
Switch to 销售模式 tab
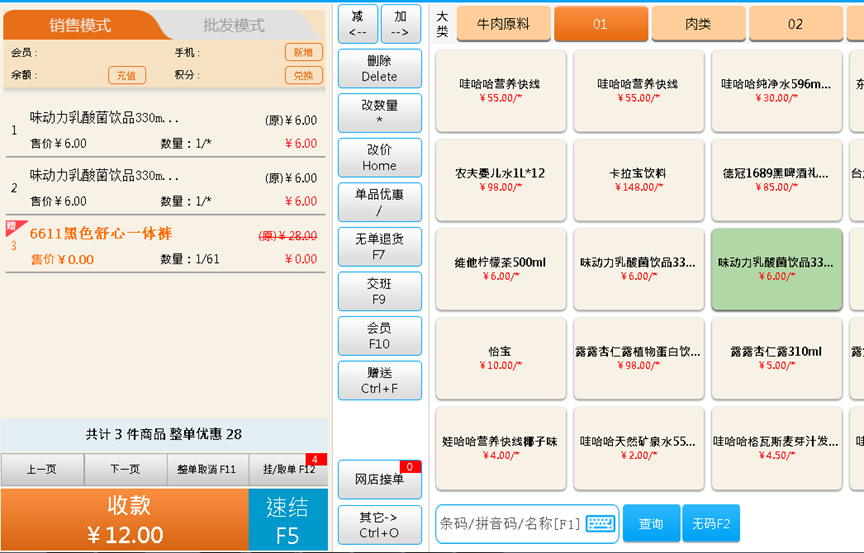point(80,25)
